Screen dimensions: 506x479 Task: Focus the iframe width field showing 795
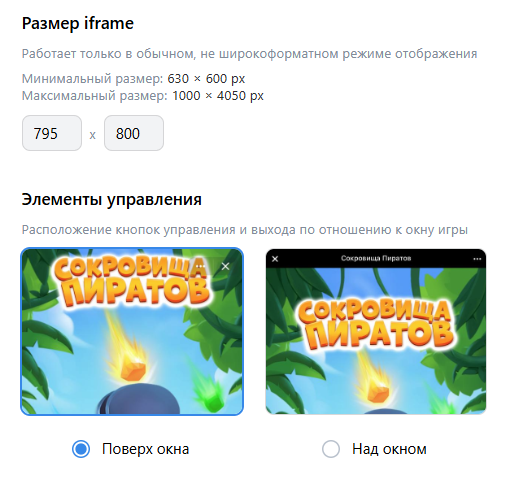tap(52, 133)
